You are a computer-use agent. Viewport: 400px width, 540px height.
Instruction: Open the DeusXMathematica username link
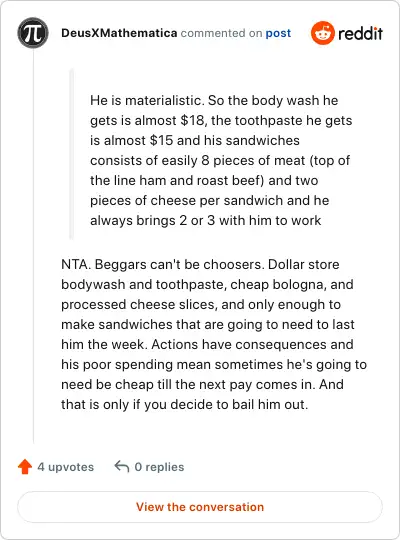click(x=119, y=33)
